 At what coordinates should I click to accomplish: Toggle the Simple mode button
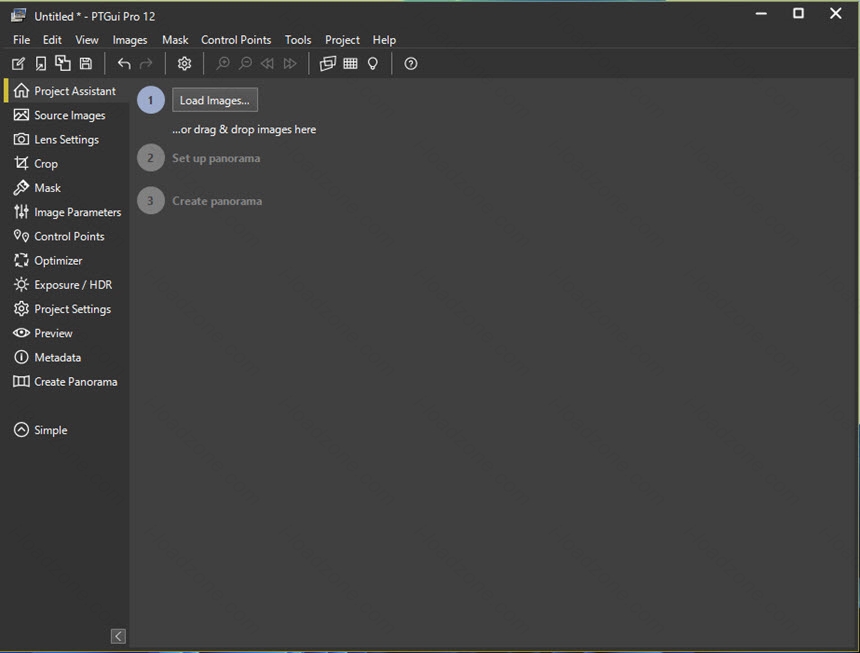click(41, 430)
